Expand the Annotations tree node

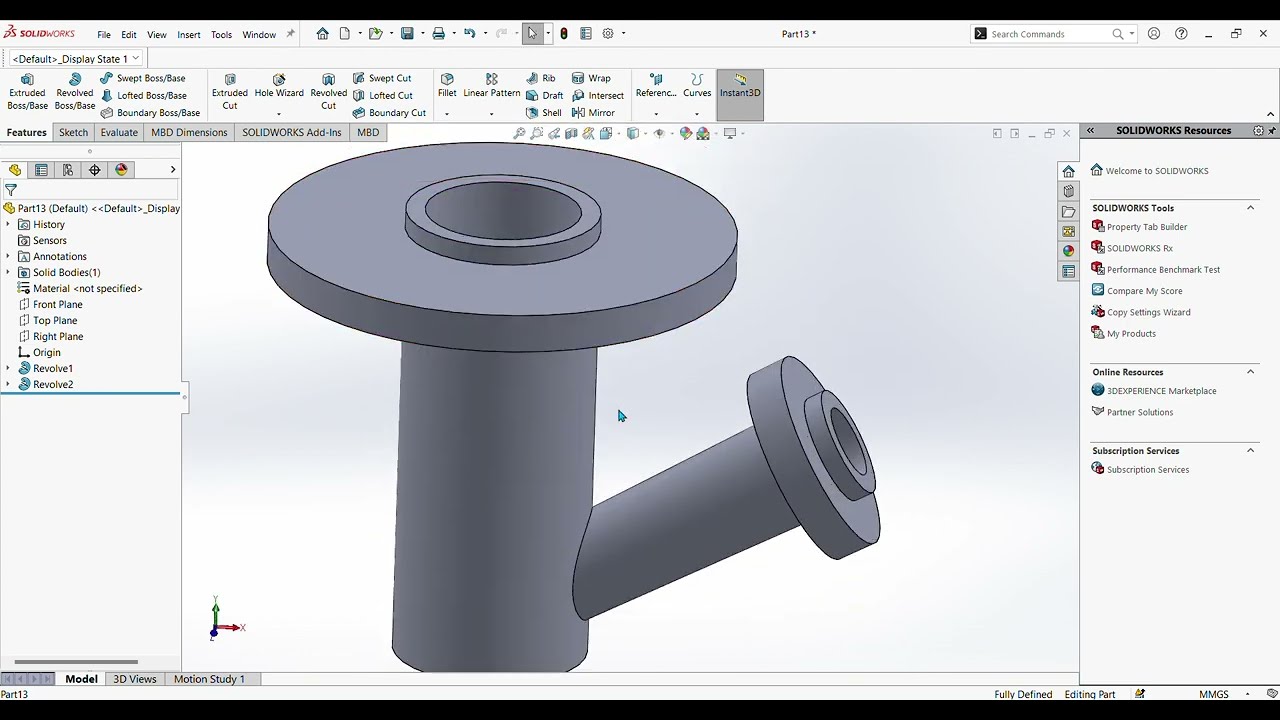[x=8, y=256]
